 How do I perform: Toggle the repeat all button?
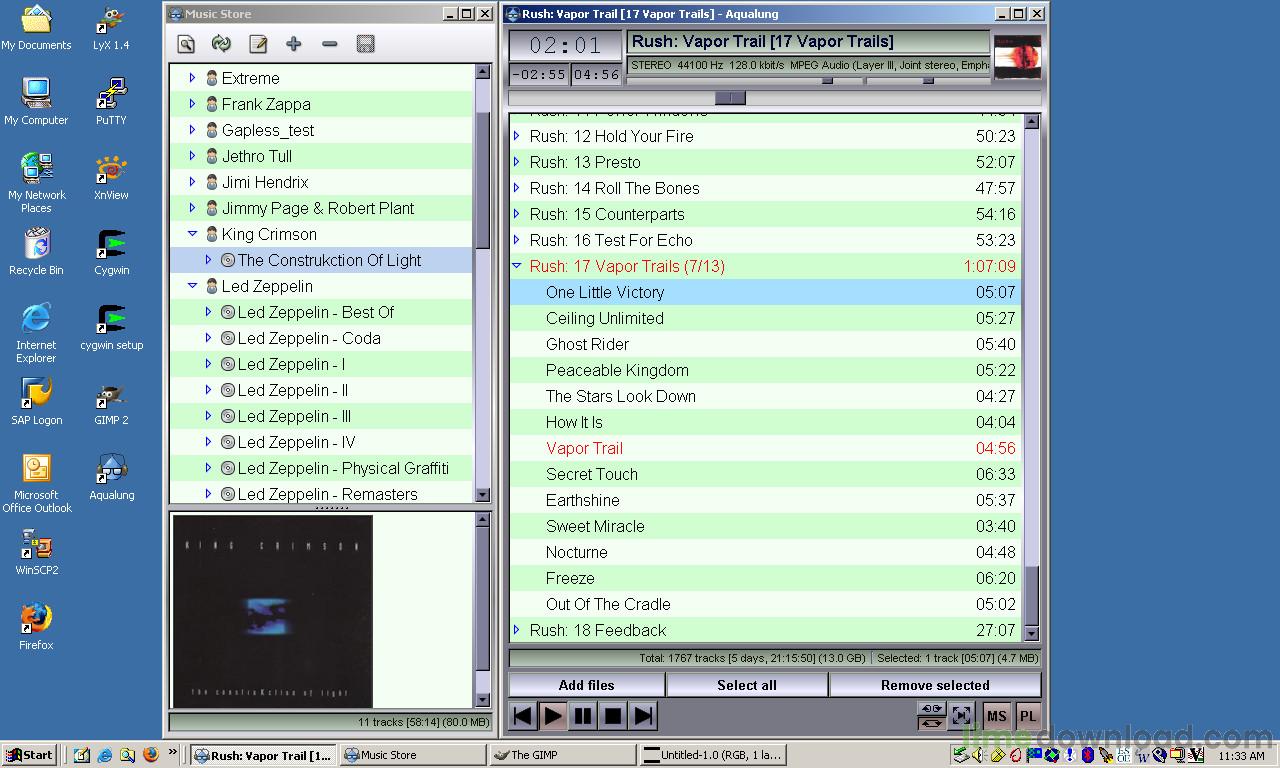click(x=931, y=722)
